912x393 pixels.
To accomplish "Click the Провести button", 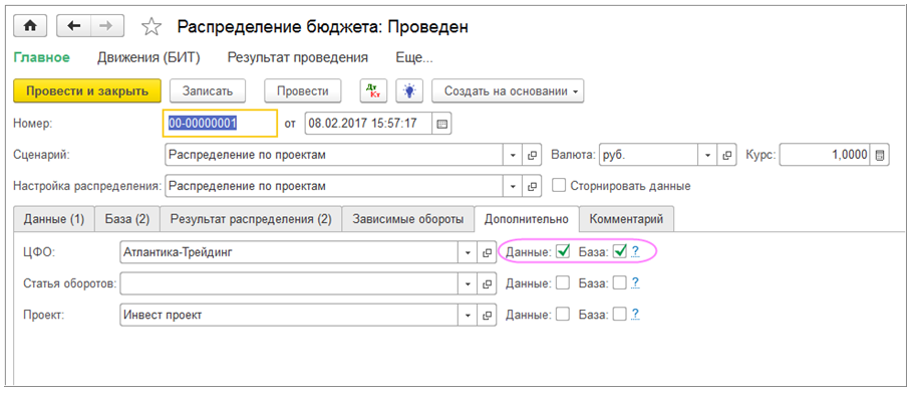I will tap(302, 91).
